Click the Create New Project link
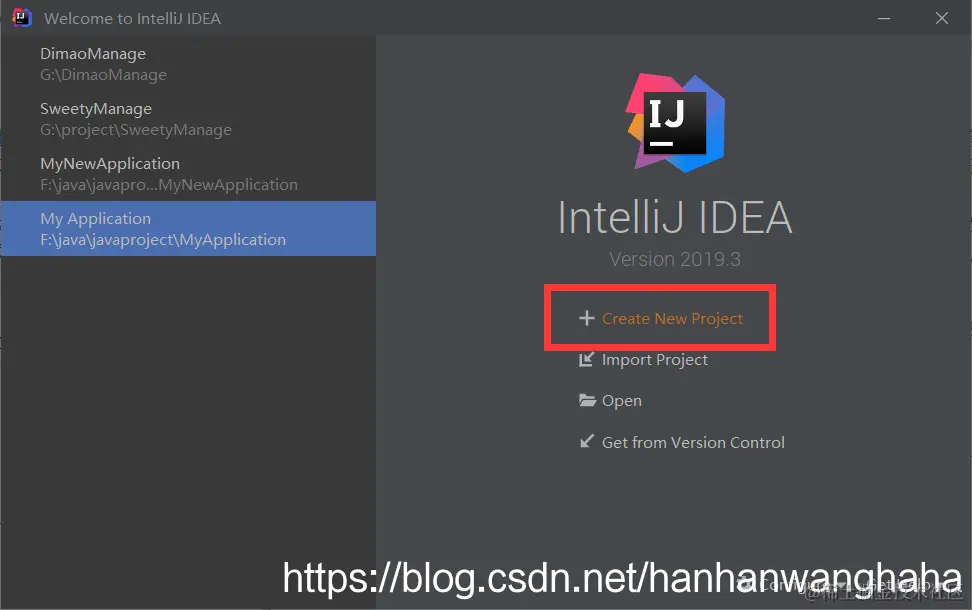This screenshot has width=972, height=610. (672, 319)
